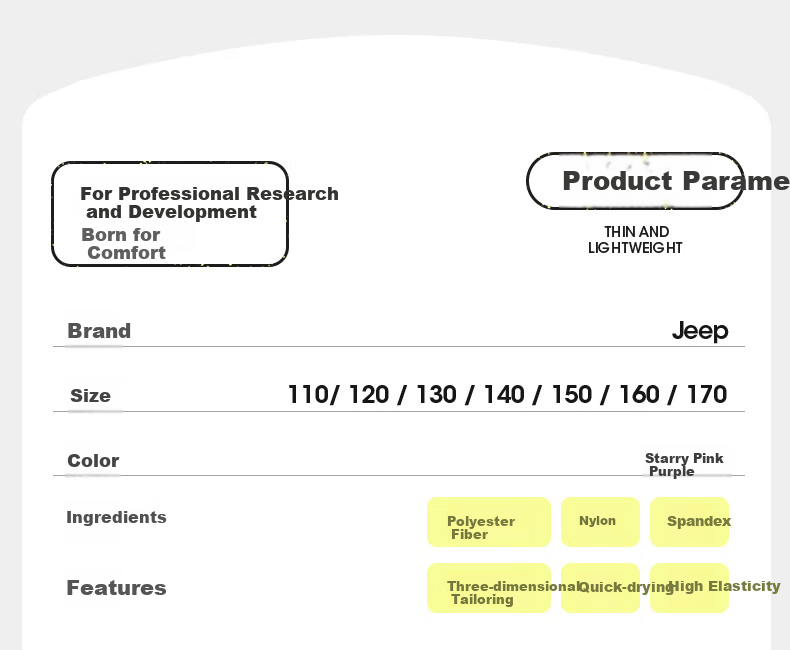Select the Nylon ingredient tag
Image resolution: width=790 pixels, height=650 pixels.
tap(600, 522)
